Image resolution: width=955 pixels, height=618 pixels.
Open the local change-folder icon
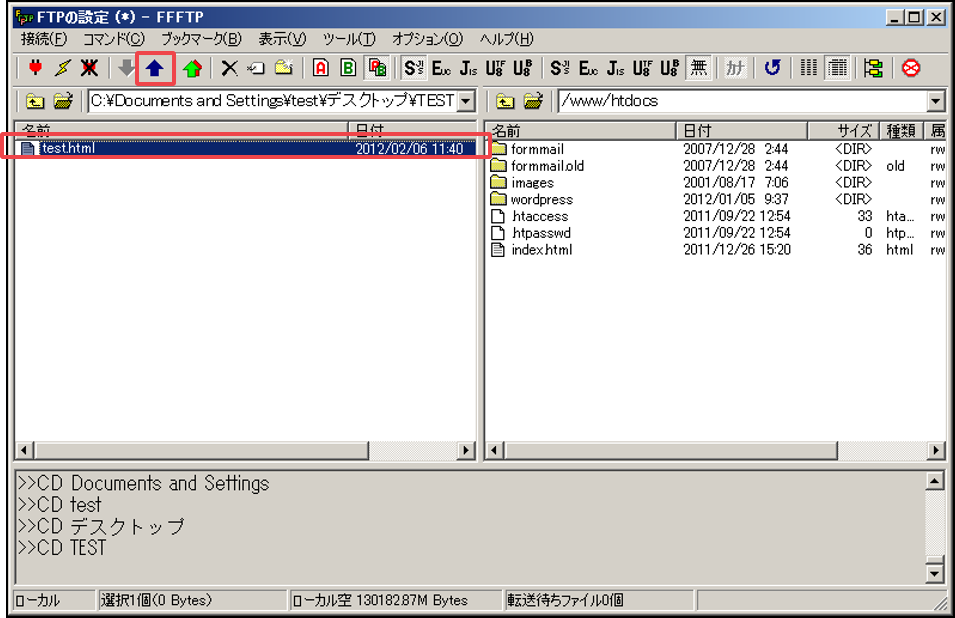point(63,101)
